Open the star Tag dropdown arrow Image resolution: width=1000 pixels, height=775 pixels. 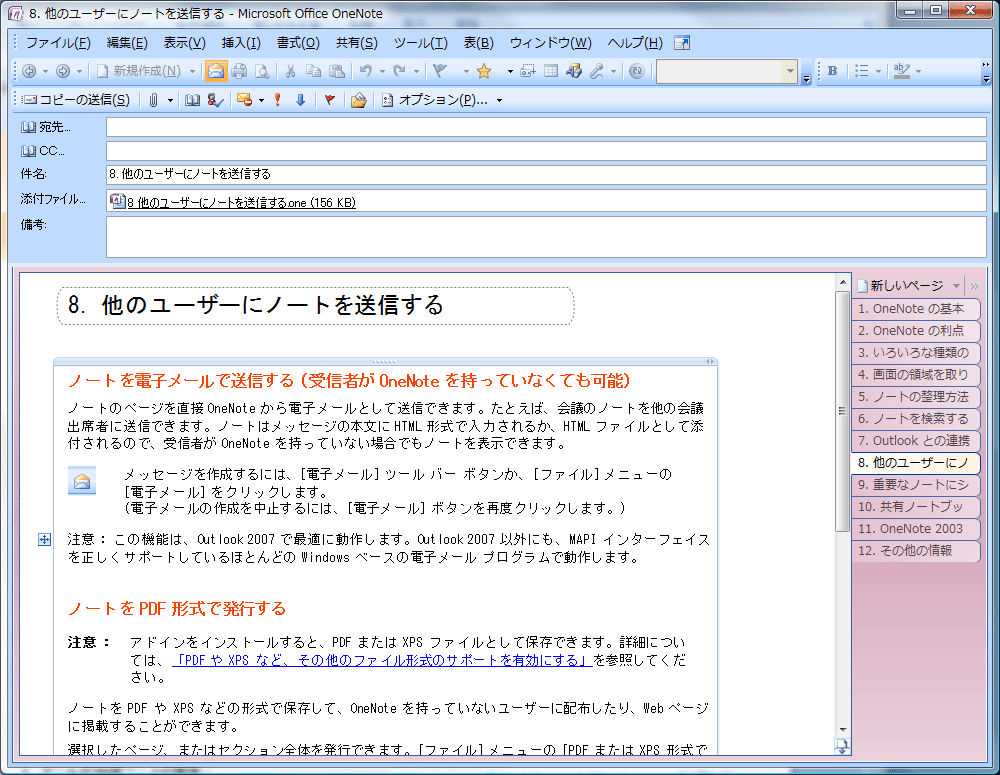pos(510,71)
